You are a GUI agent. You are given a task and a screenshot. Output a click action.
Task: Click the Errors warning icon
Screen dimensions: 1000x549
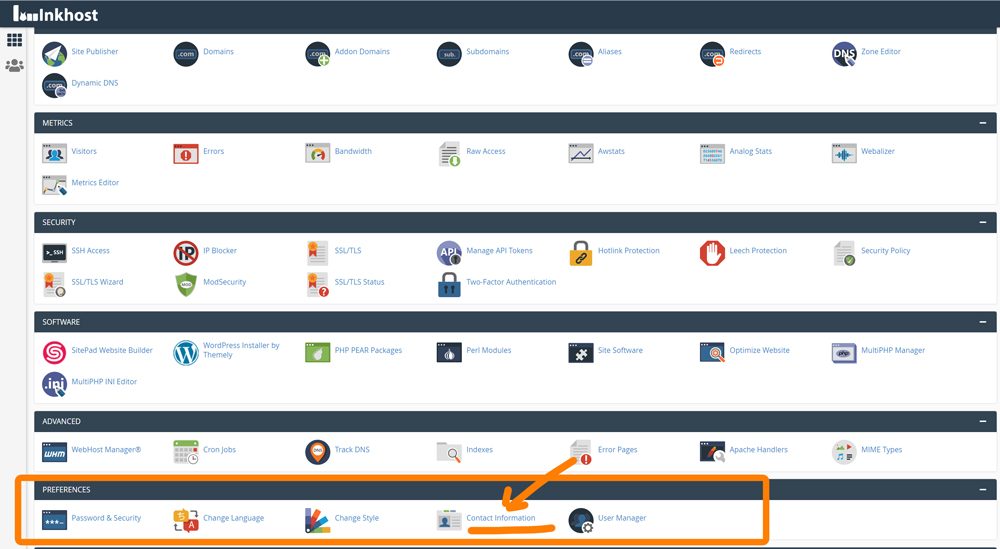click(x=186, y=154)
